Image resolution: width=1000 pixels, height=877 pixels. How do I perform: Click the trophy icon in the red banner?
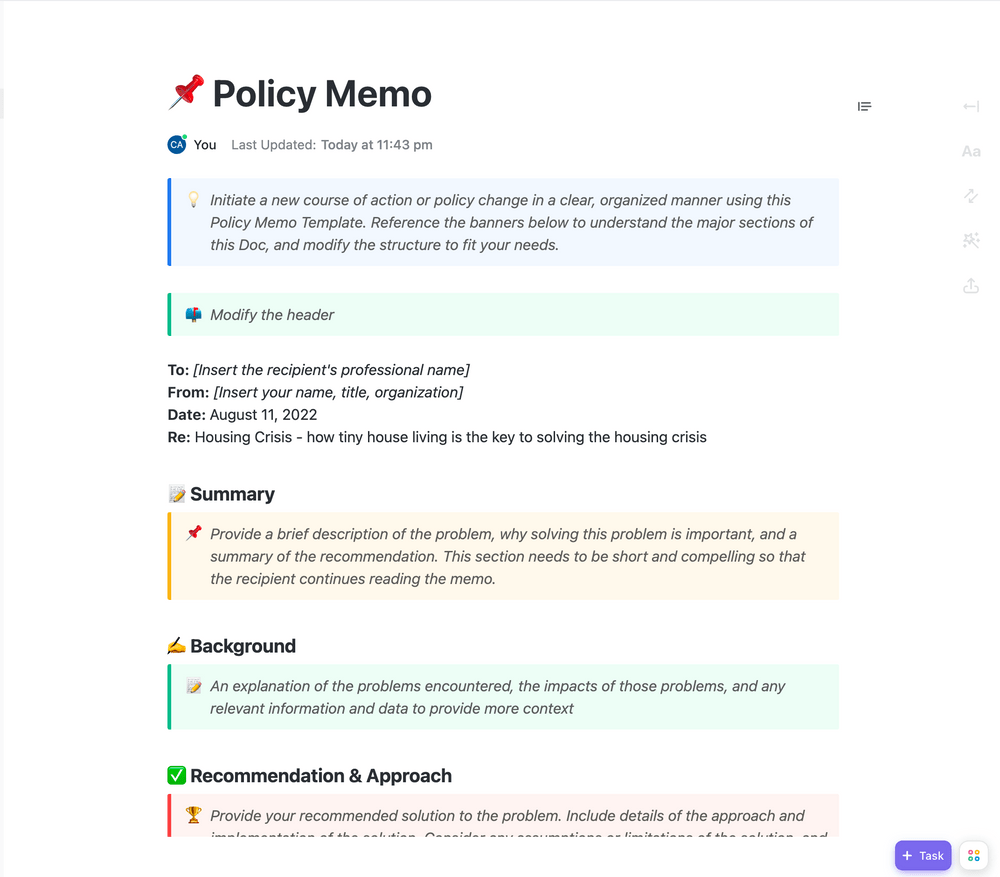(193, 816)
